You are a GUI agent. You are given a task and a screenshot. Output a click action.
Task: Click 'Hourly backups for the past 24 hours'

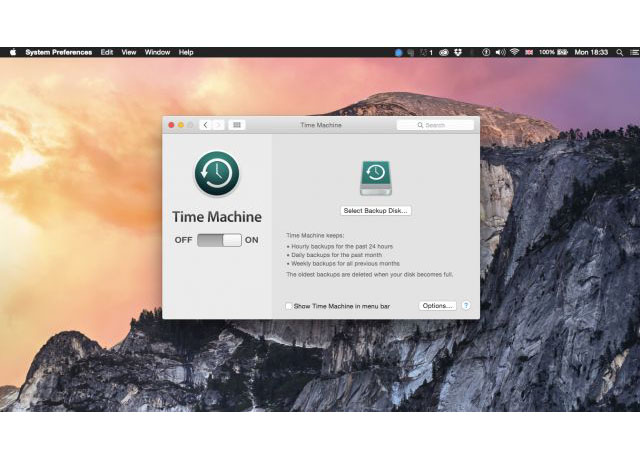pos(342,247)
